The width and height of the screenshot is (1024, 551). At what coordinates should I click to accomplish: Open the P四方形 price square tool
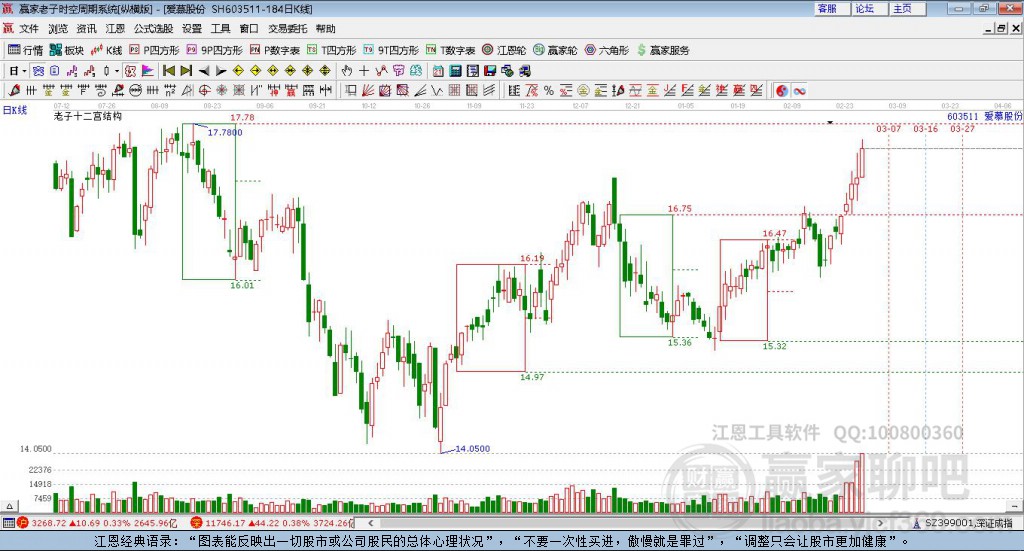click(x=154, y=50)
